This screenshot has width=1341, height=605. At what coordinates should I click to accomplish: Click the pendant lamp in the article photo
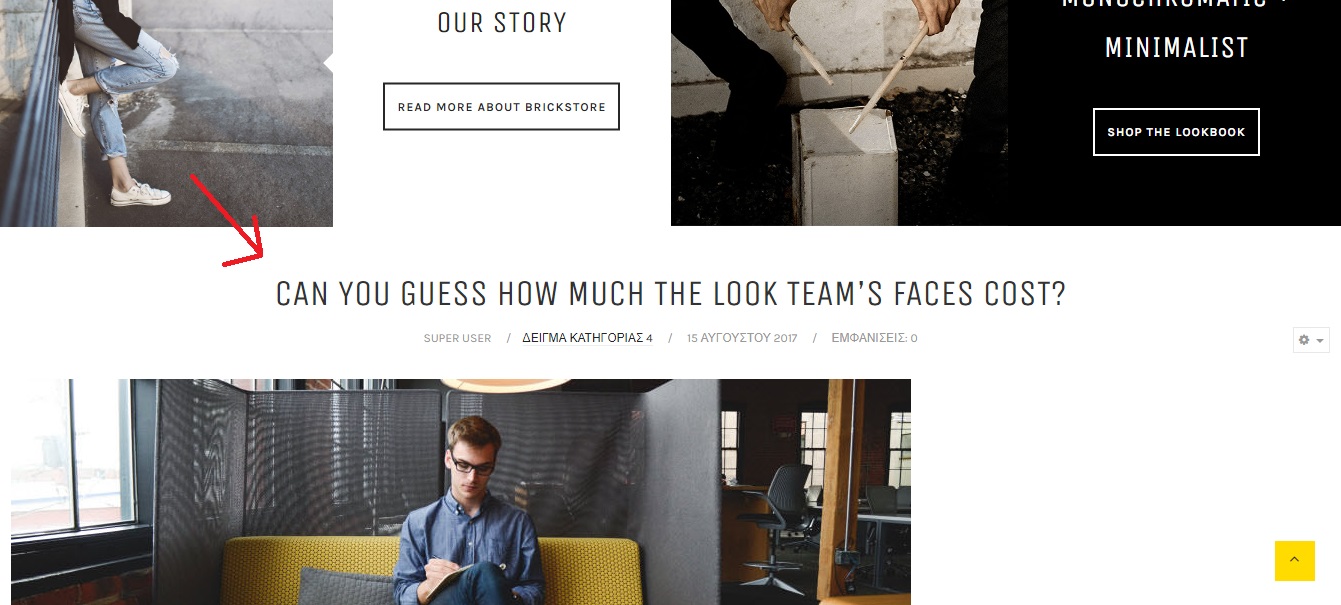(x=505, y=385)
